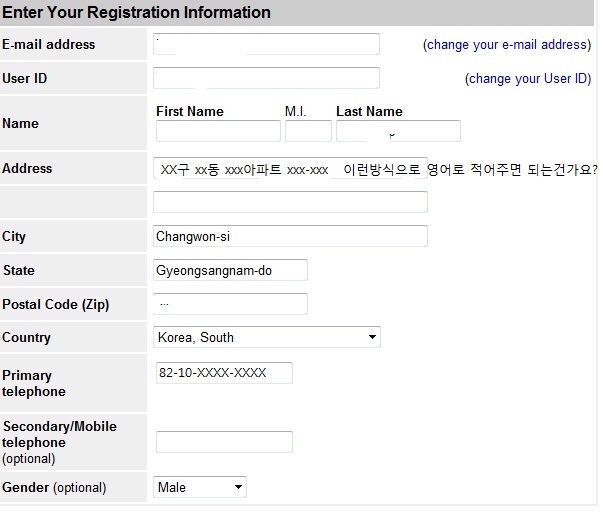This screenshot has height=517, width=603.
Task: Click the 'Primary telephone' label text
Action: [x=34, y=383]
